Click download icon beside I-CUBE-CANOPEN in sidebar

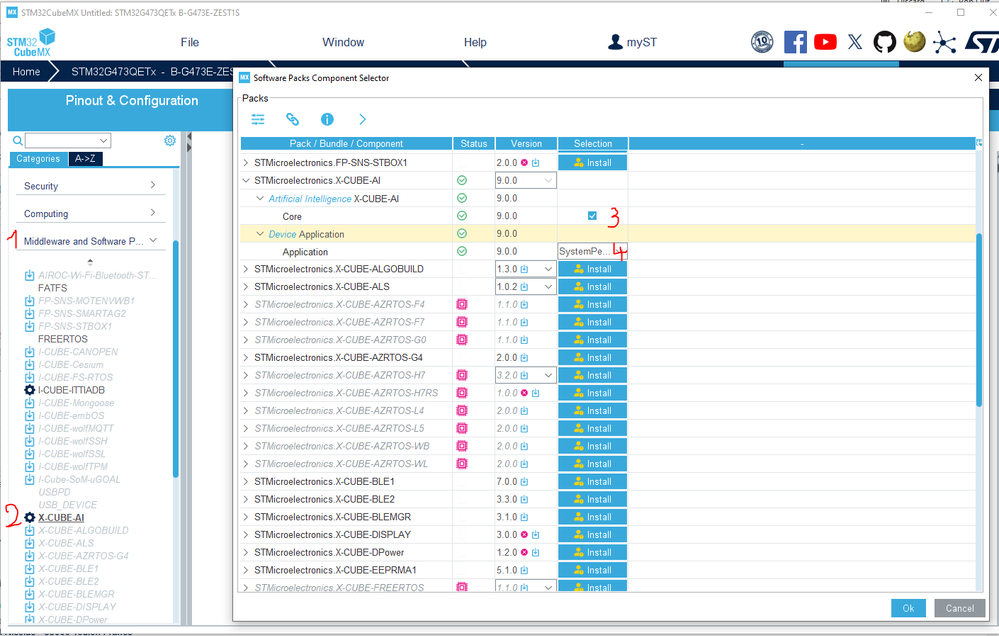29,352
